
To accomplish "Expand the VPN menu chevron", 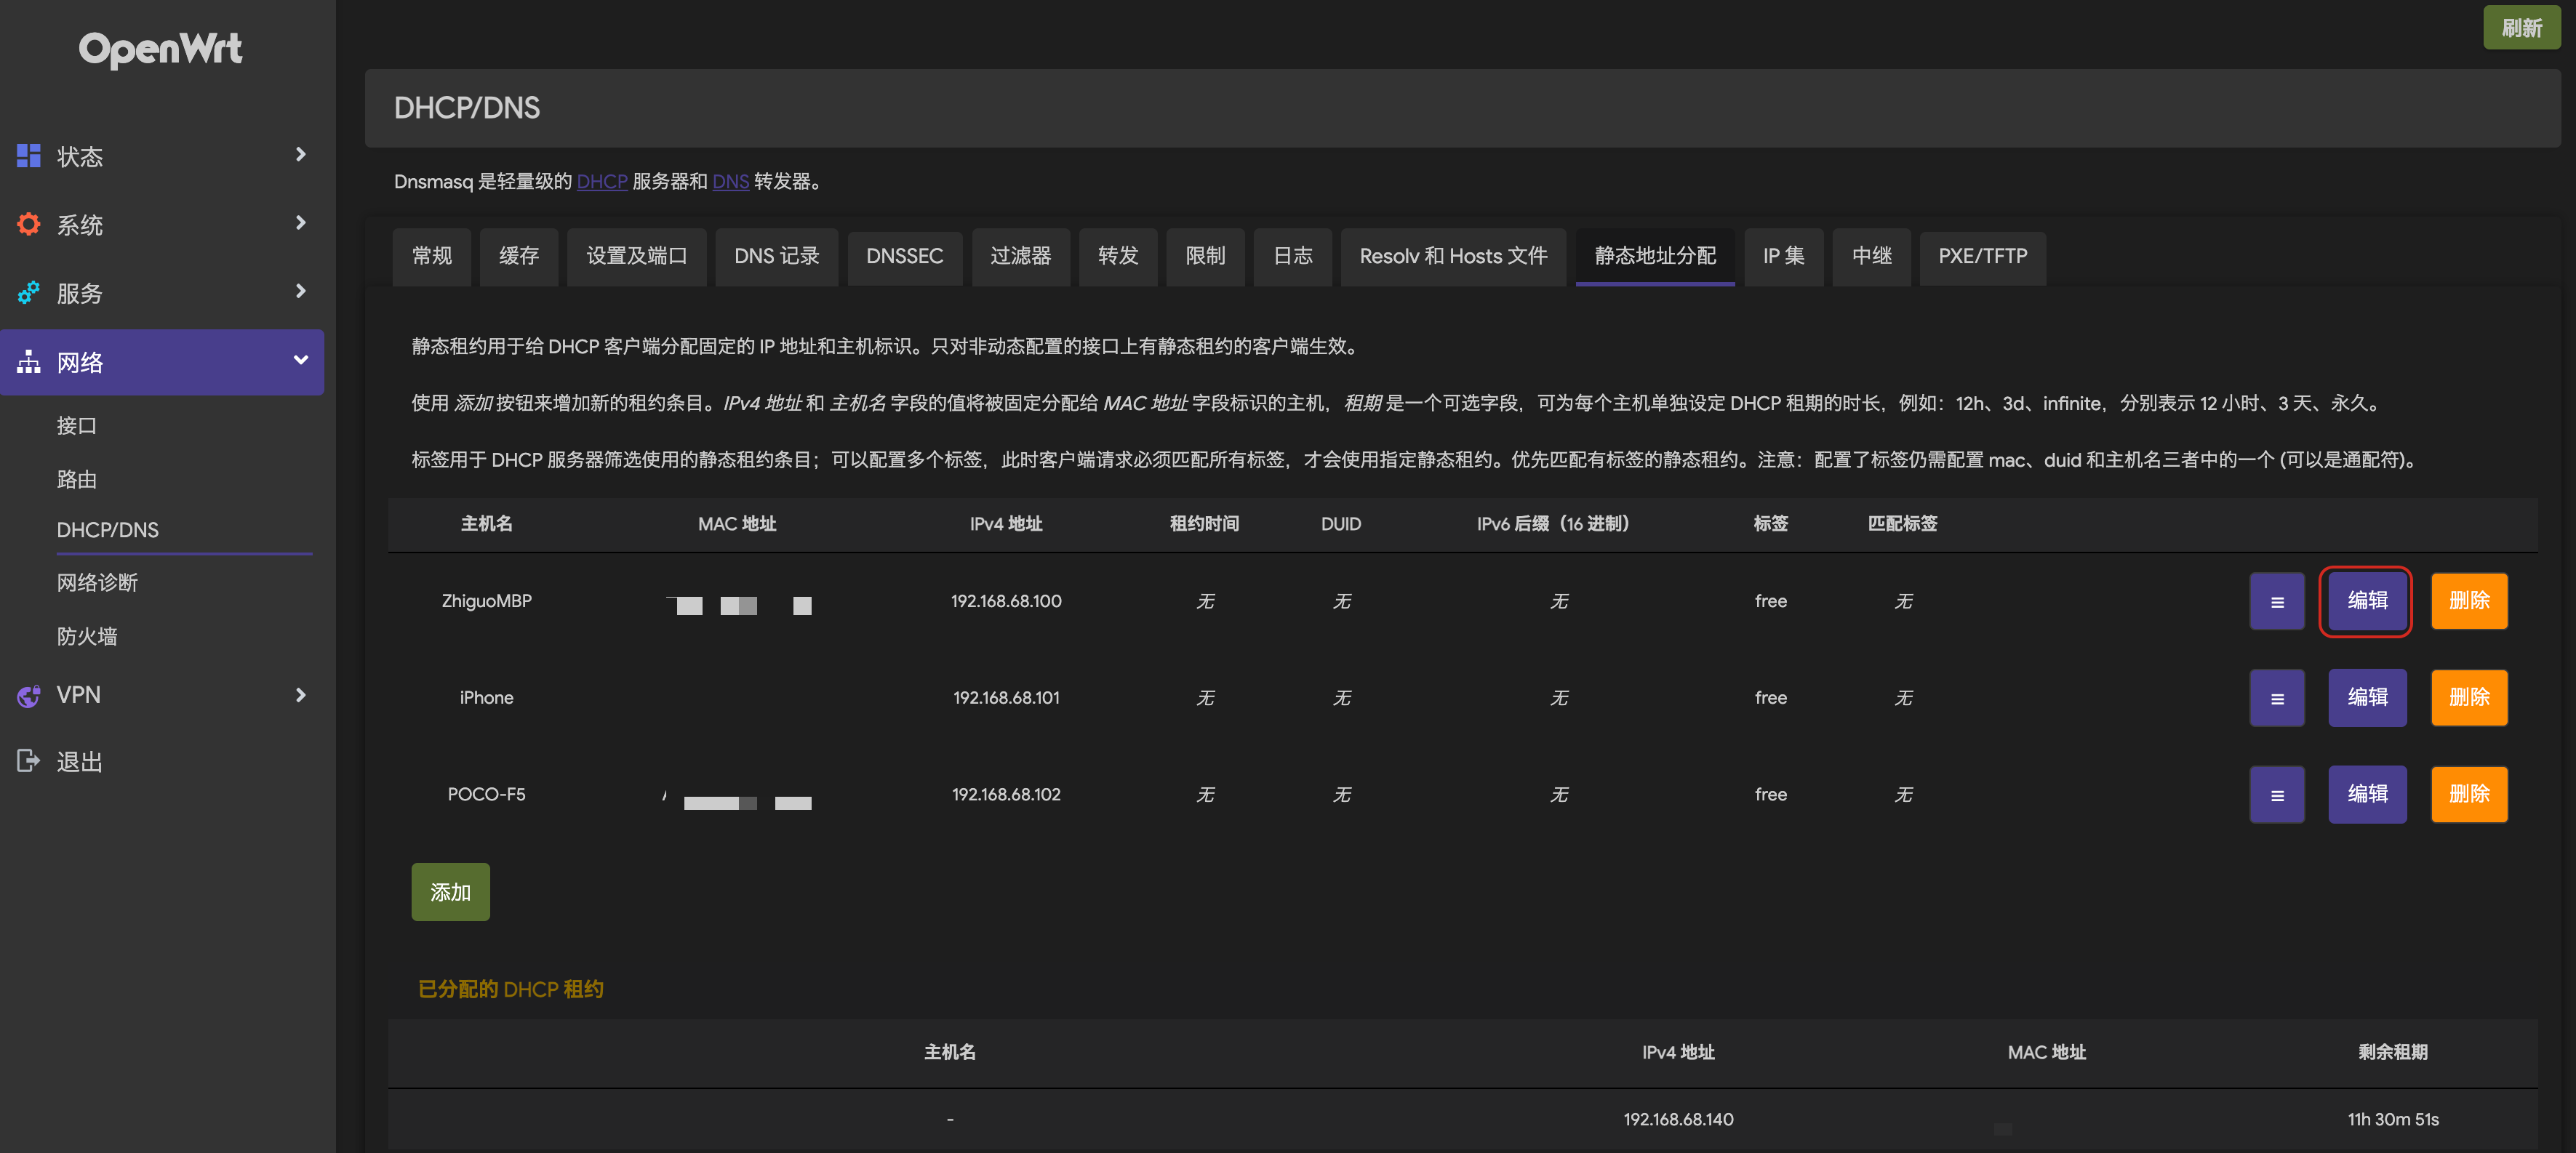I will click(x=300, y=695).
